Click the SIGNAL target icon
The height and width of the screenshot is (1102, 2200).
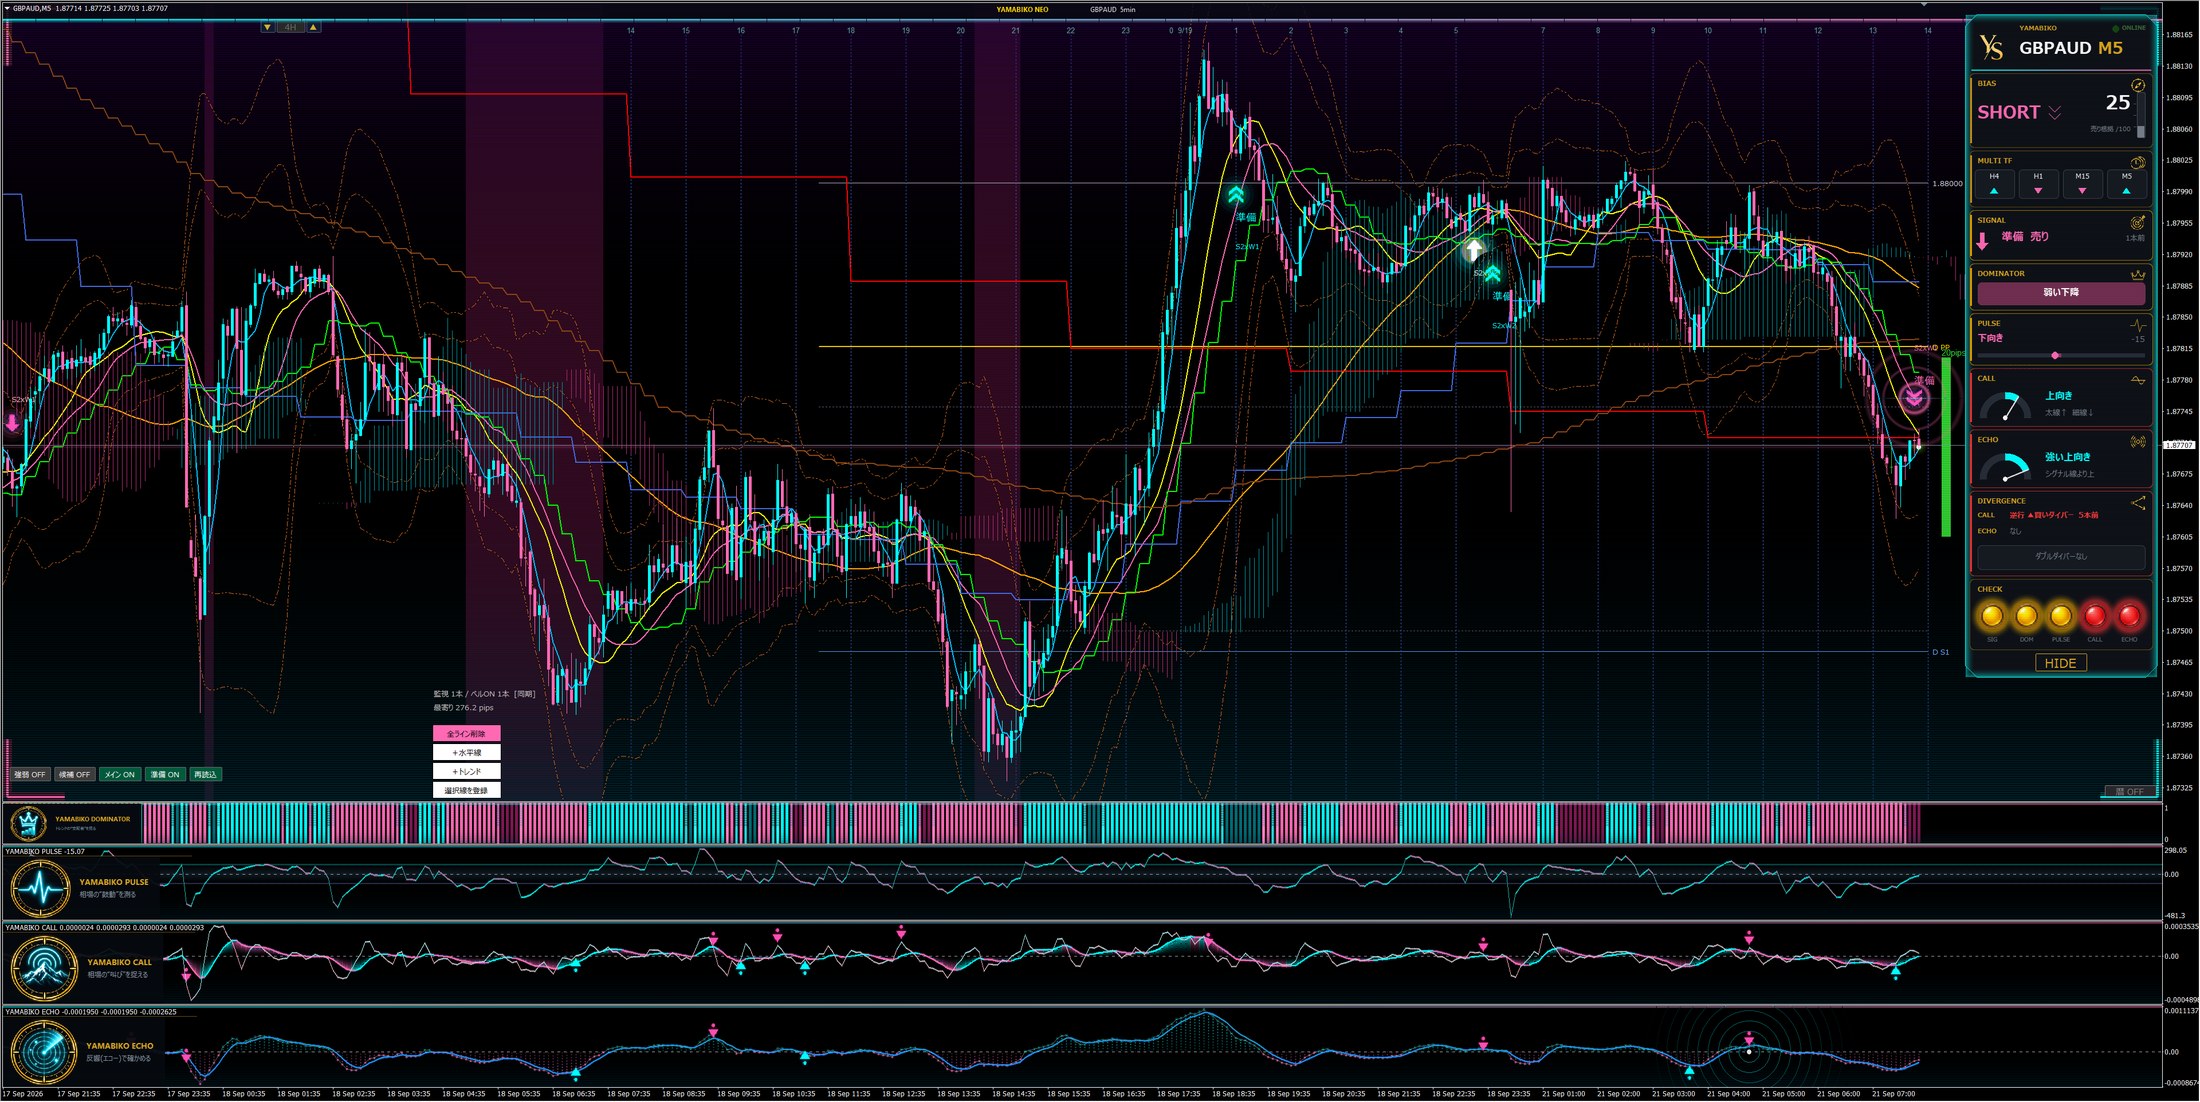(x=2138, y=222)
